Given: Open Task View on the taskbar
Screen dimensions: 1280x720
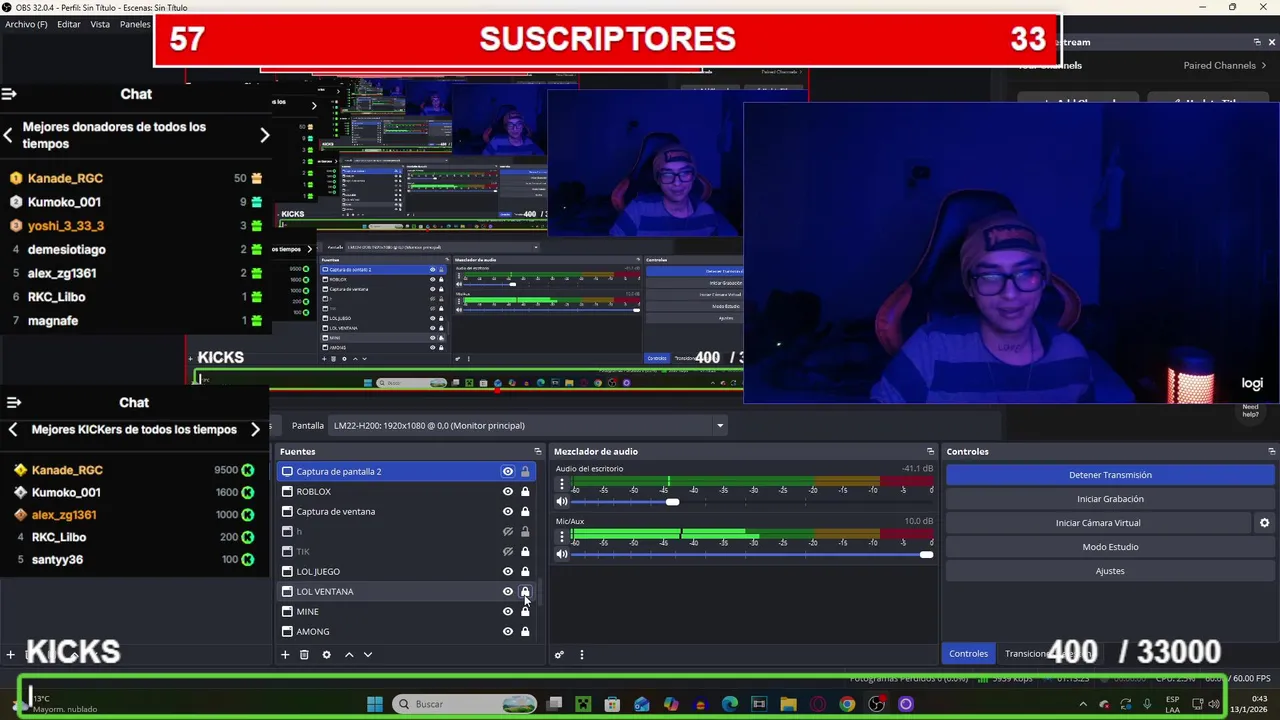Looking at the screenshot, I should 554,704.
